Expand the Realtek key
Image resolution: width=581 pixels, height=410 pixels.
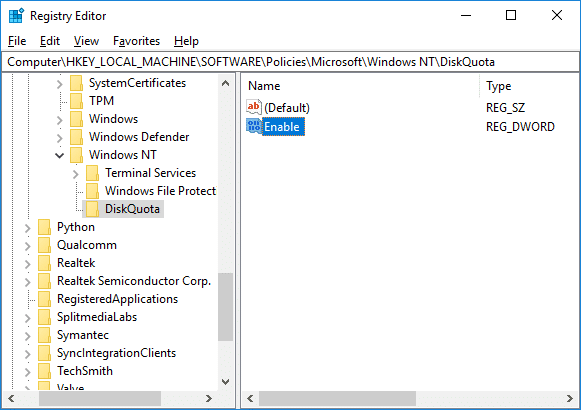(x=27, y=263)
